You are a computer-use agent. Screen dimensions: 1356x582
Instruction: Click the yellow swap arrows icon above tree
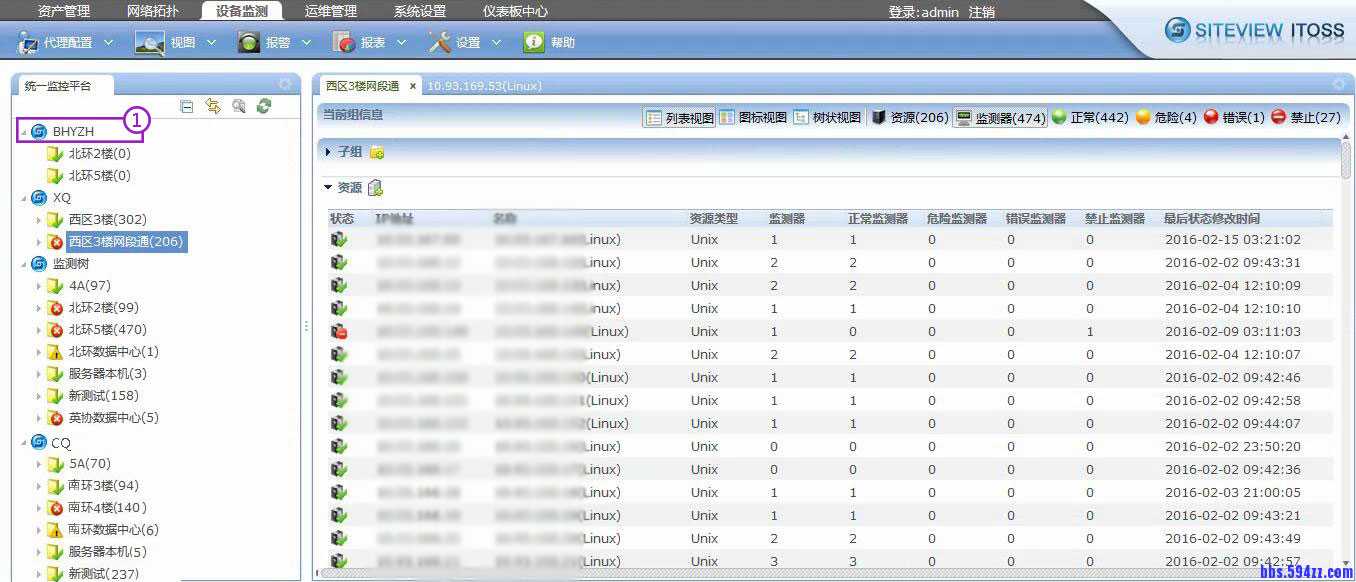tap(213, 106)
